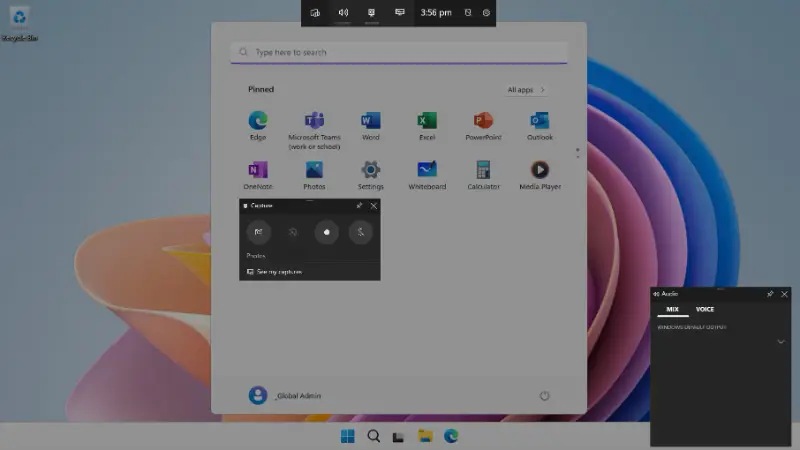Image resolution: width=800 pixels, height=450 pixels.
Task: Pin the Audio widget
Action: point(770,294)
